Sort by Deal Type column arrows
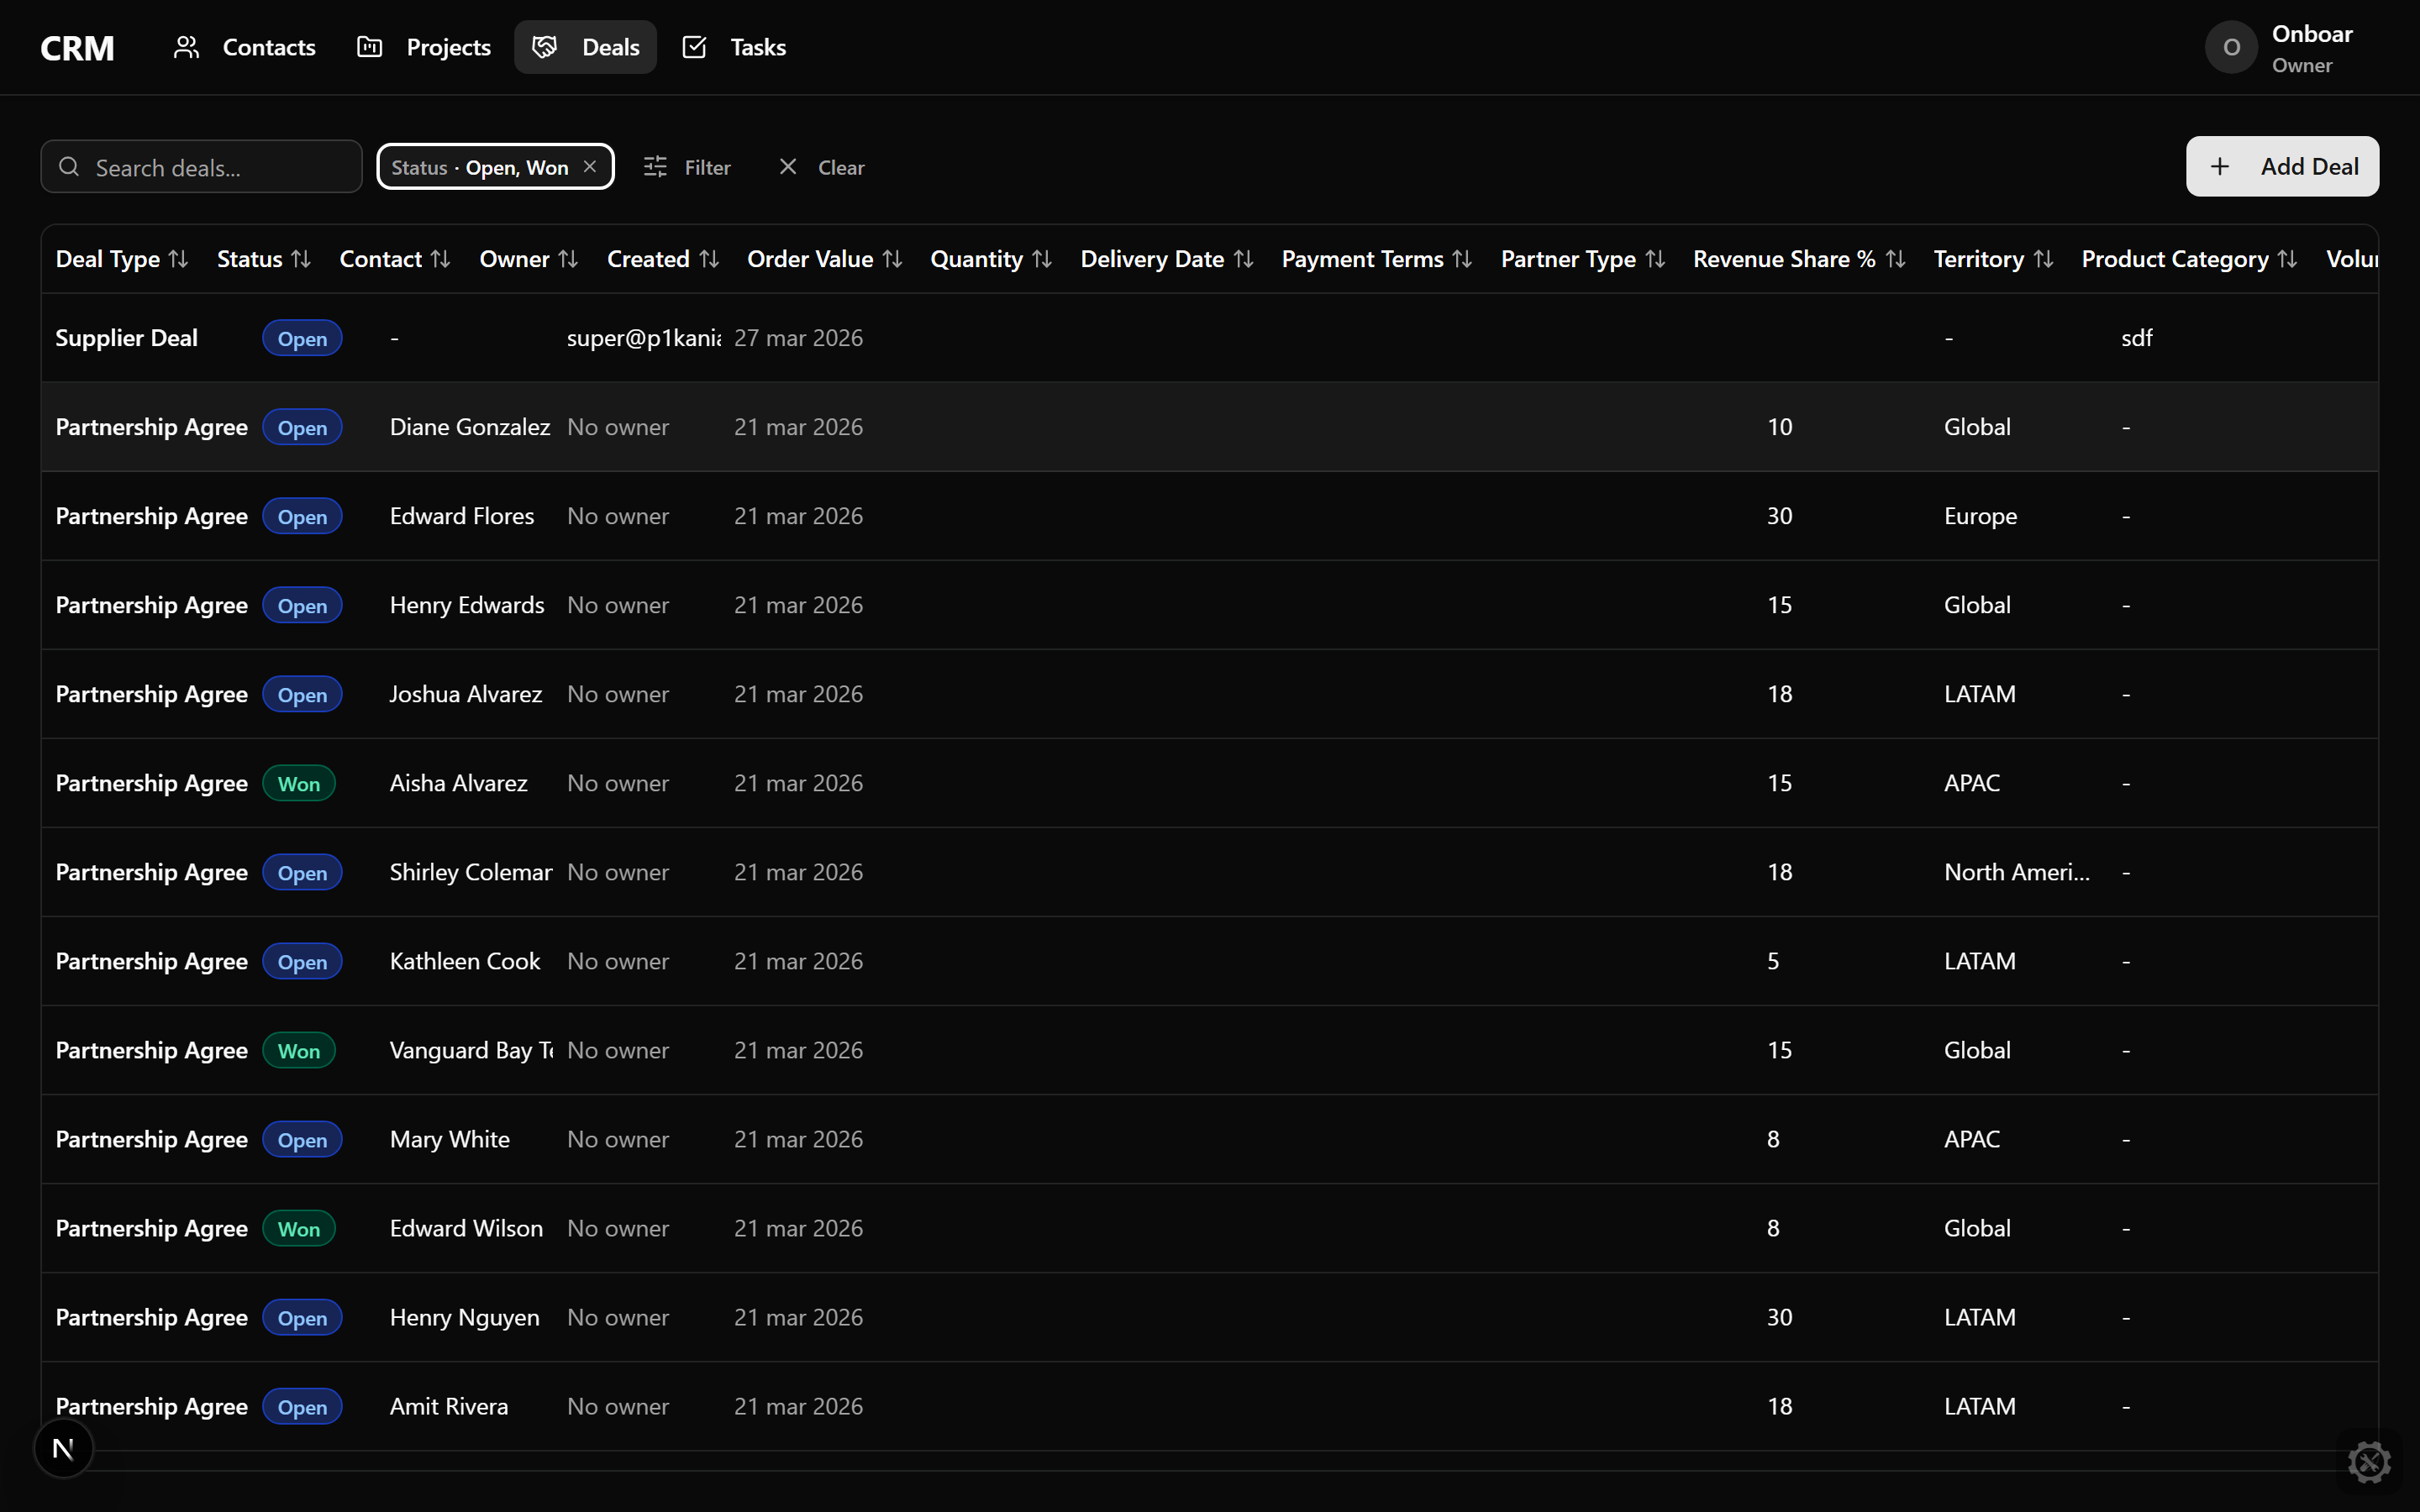 pyautogui.click(x=178, y=259)
